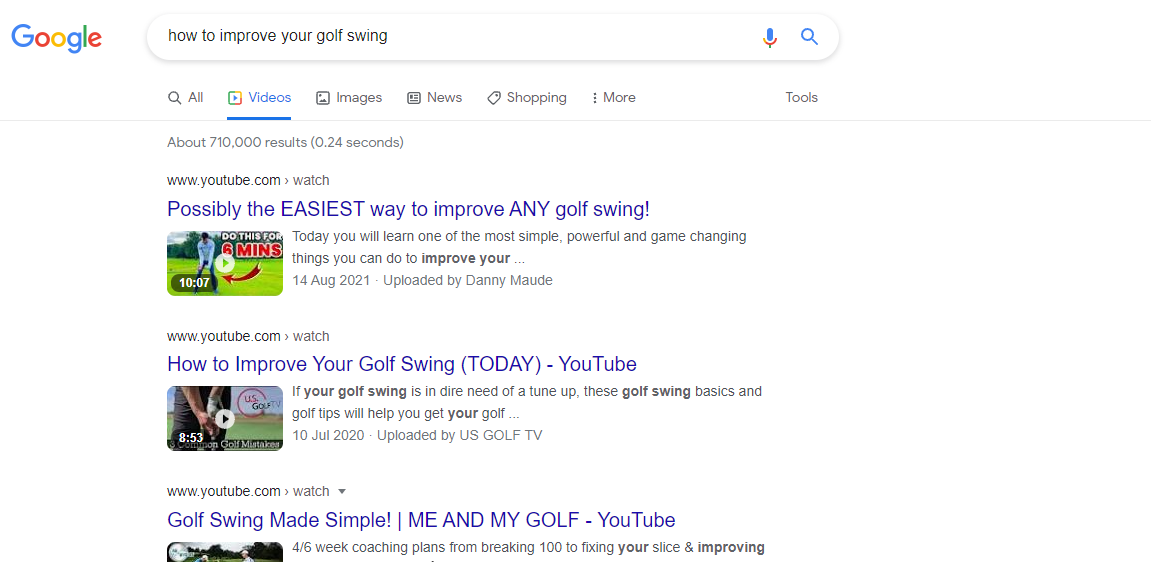Open the Tools options

801,98
